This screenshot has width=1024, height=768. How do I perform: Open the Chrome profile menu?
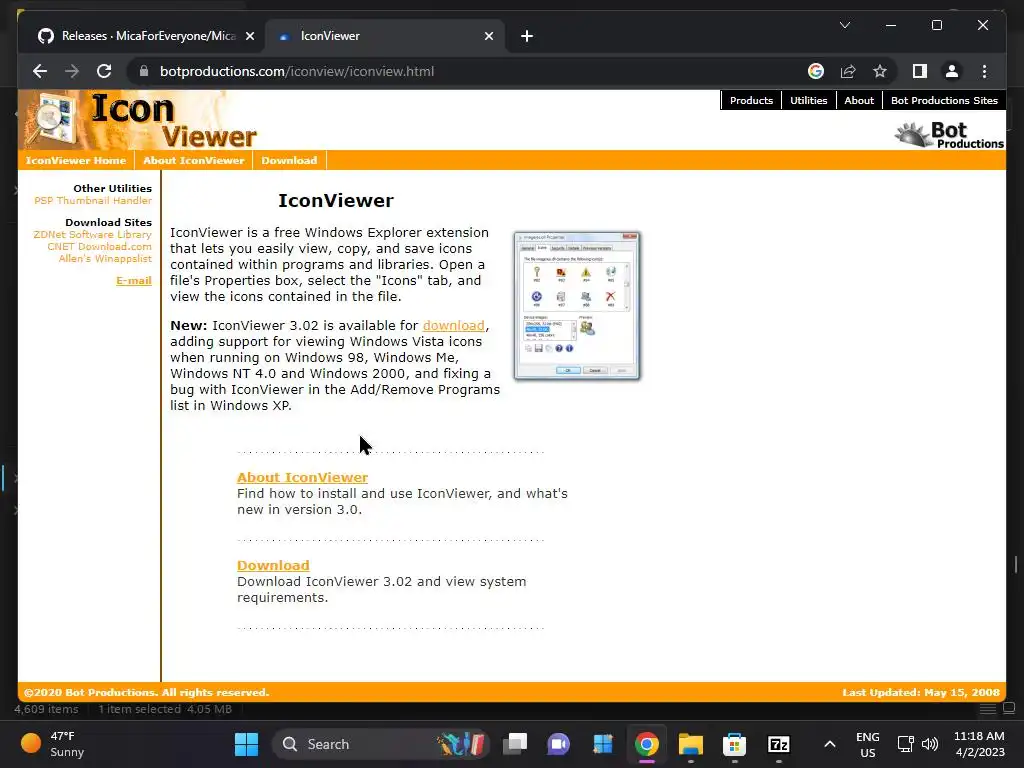click(x=952, y=71)
